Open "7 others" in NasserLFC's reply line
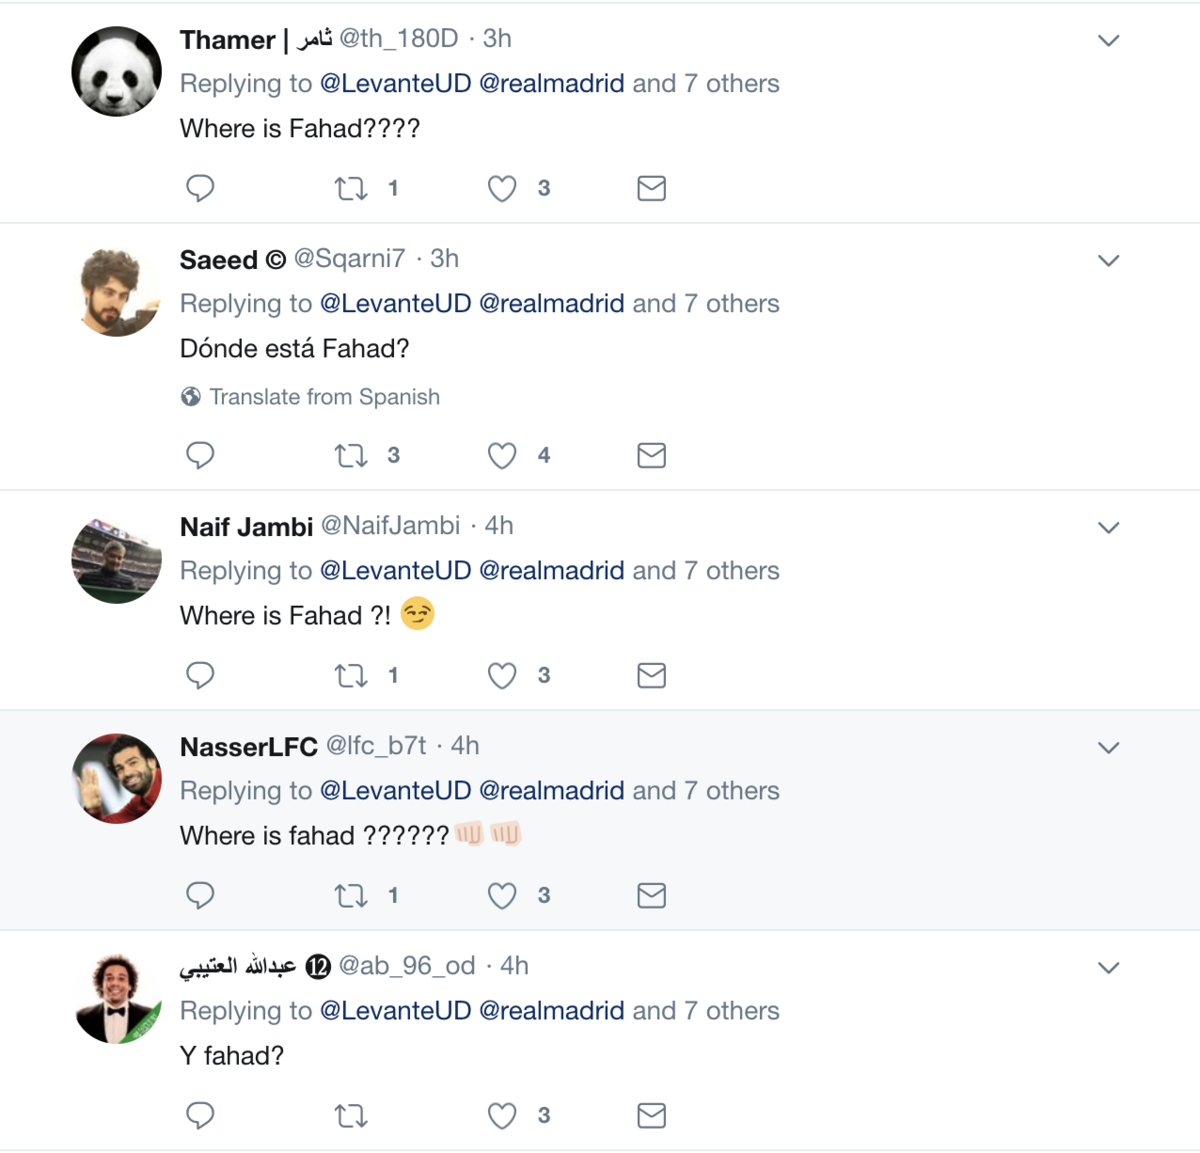 [x=731, y=791]
